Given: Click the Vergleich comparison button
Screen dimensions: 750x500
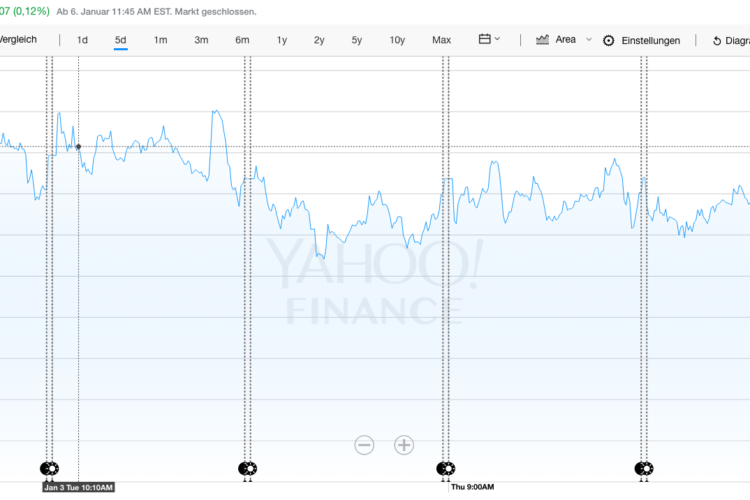Looking at the screenshot, I should point(18,40).
